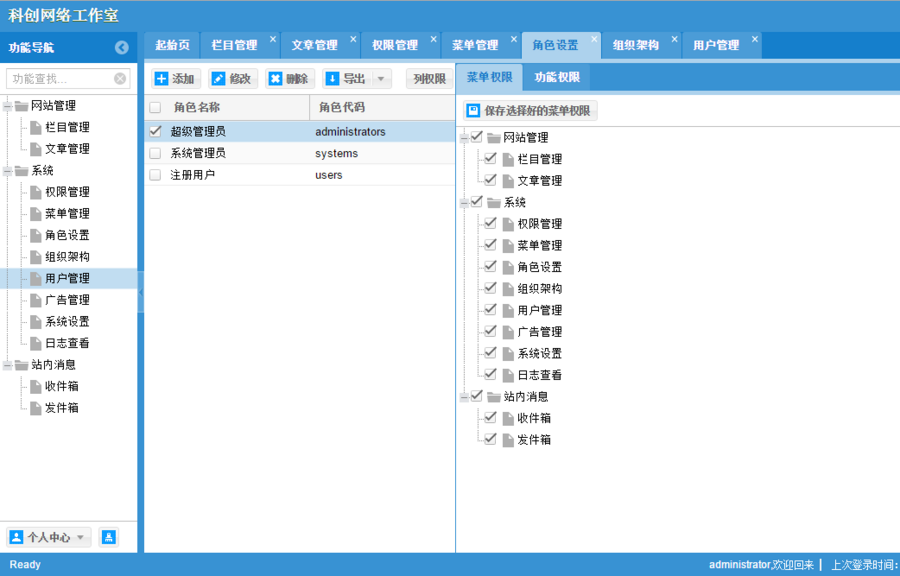Screen dimensions: 900x576
Task: Check the 系统管理员 role row checkbox
Action: click(x=155, y=153)
